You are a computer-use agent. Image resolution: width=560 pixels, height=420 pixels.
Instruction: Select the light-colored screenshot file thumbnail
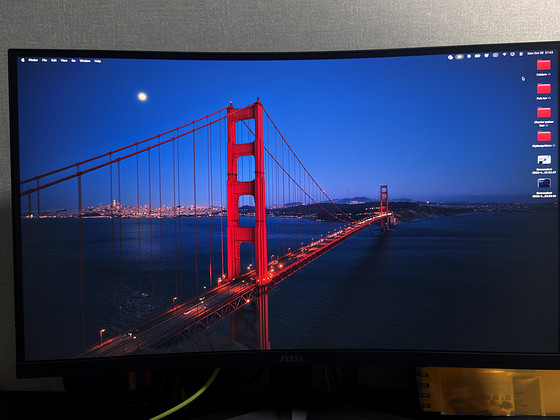pyautogui.click(x=544, y=159)
